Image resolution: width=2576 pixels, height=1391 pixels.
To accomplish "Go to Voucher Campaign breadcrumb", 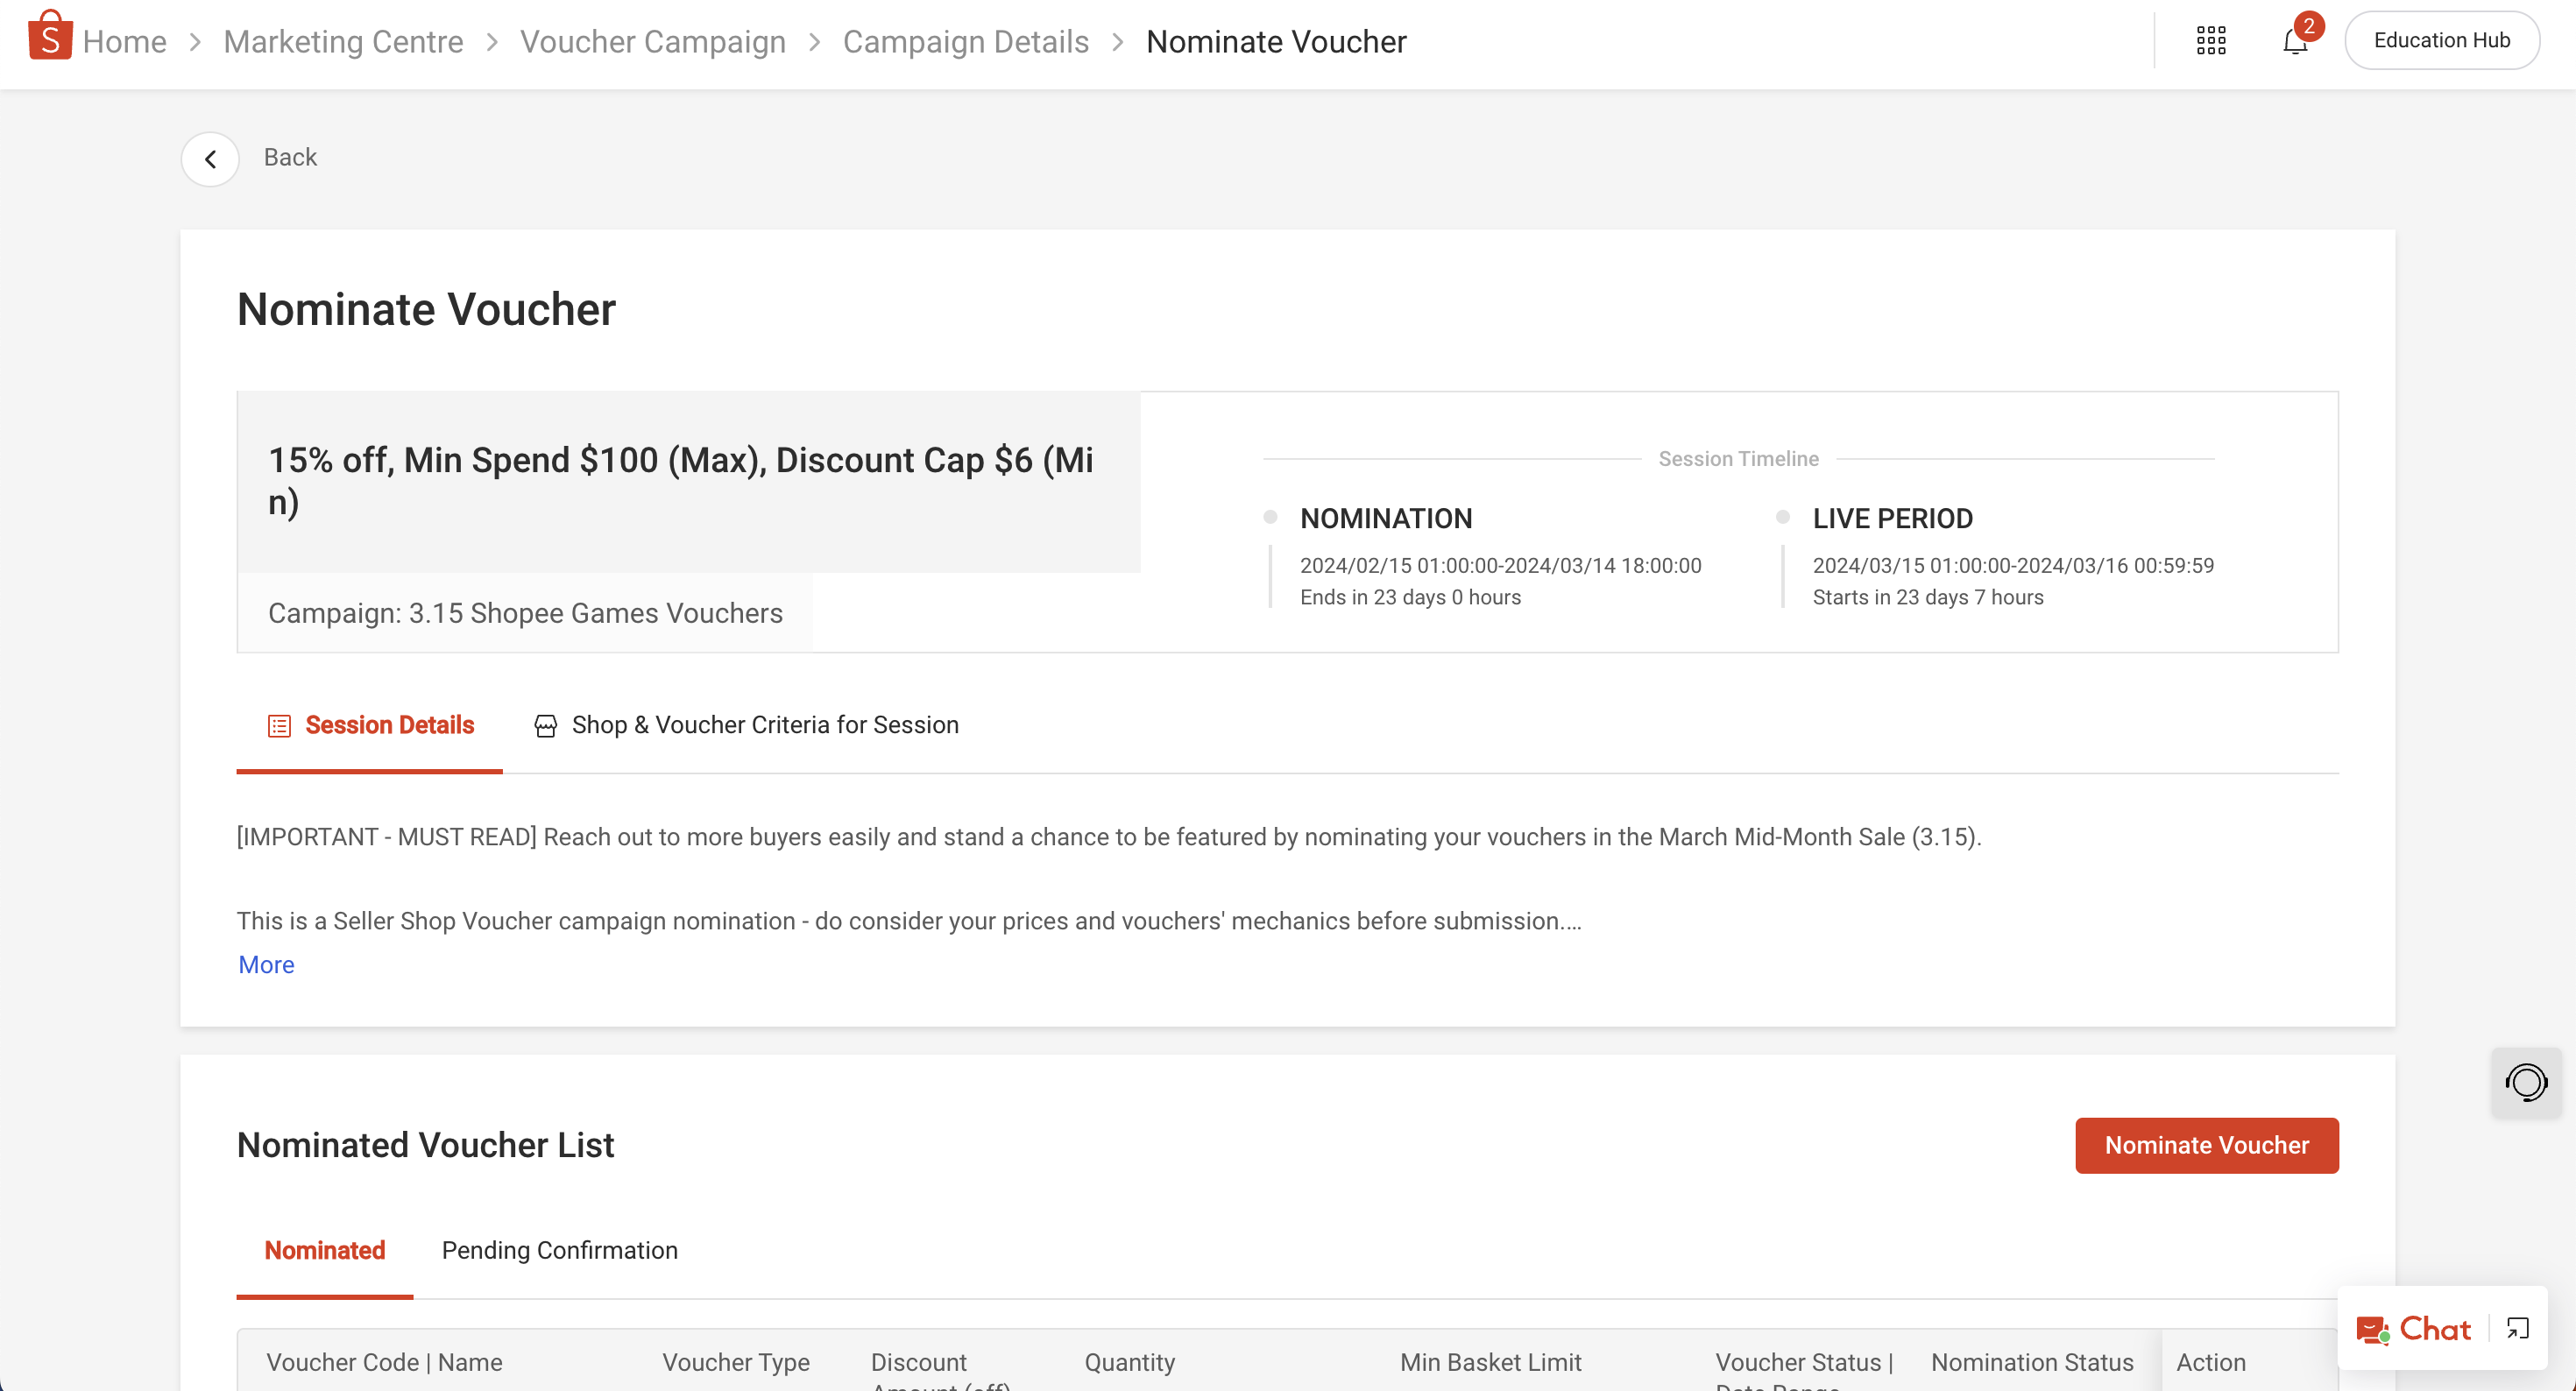I will (652, 42).
